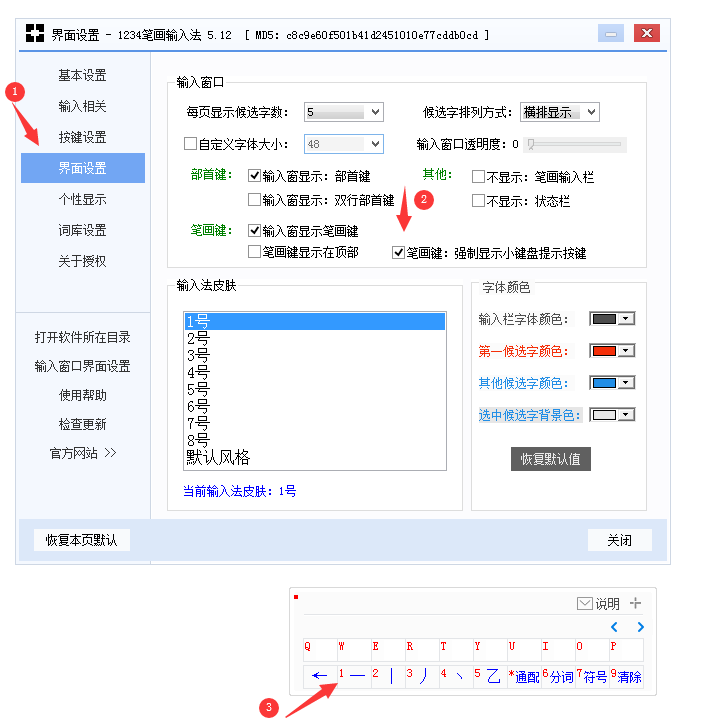Click the app logo icon in title bar
The image size is (703, 728).
coord(35,33)
